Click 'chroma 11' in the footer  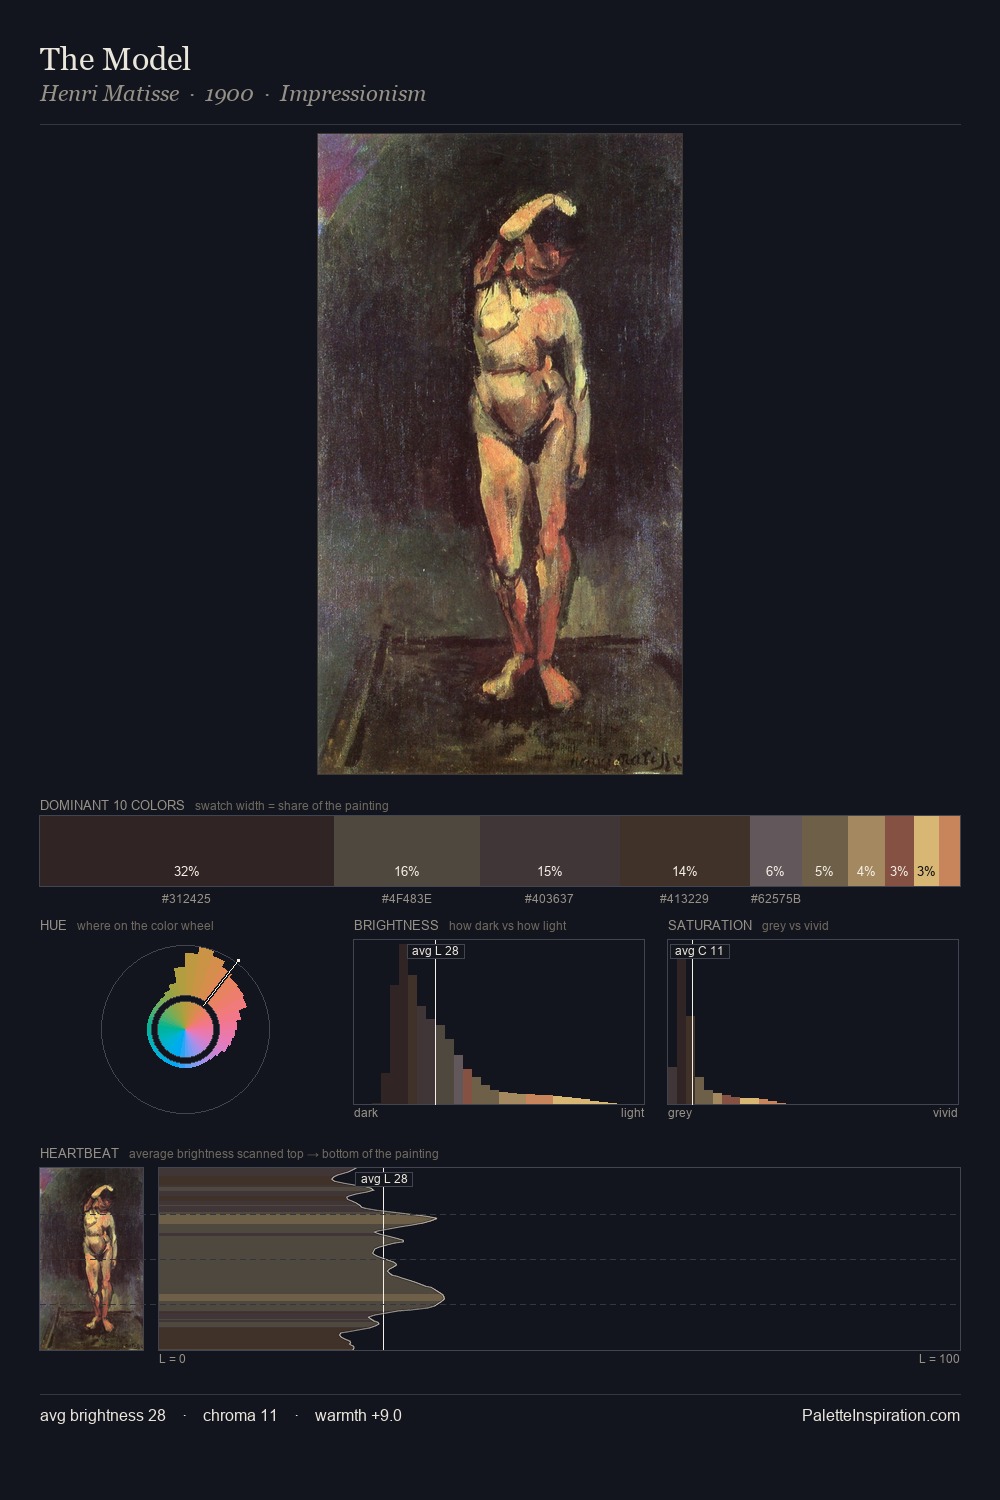tap(240, 1415)
